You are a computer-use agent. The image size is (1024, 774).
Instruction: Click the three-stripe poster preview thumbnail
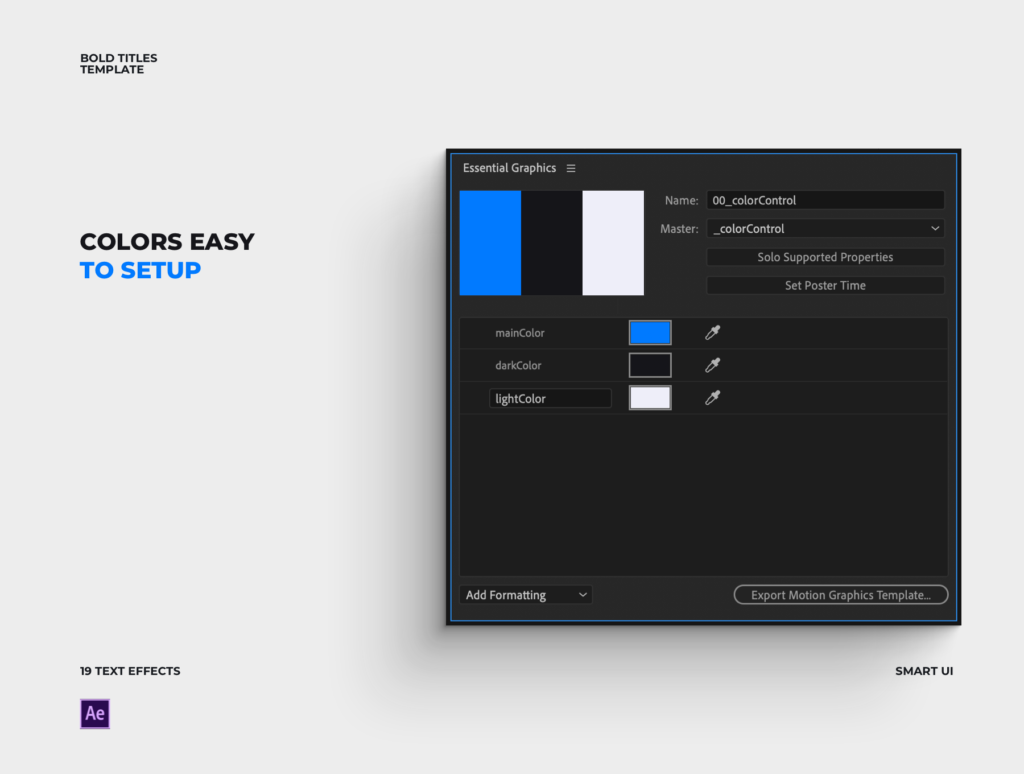pyautogui.click(x=552, y=243)
